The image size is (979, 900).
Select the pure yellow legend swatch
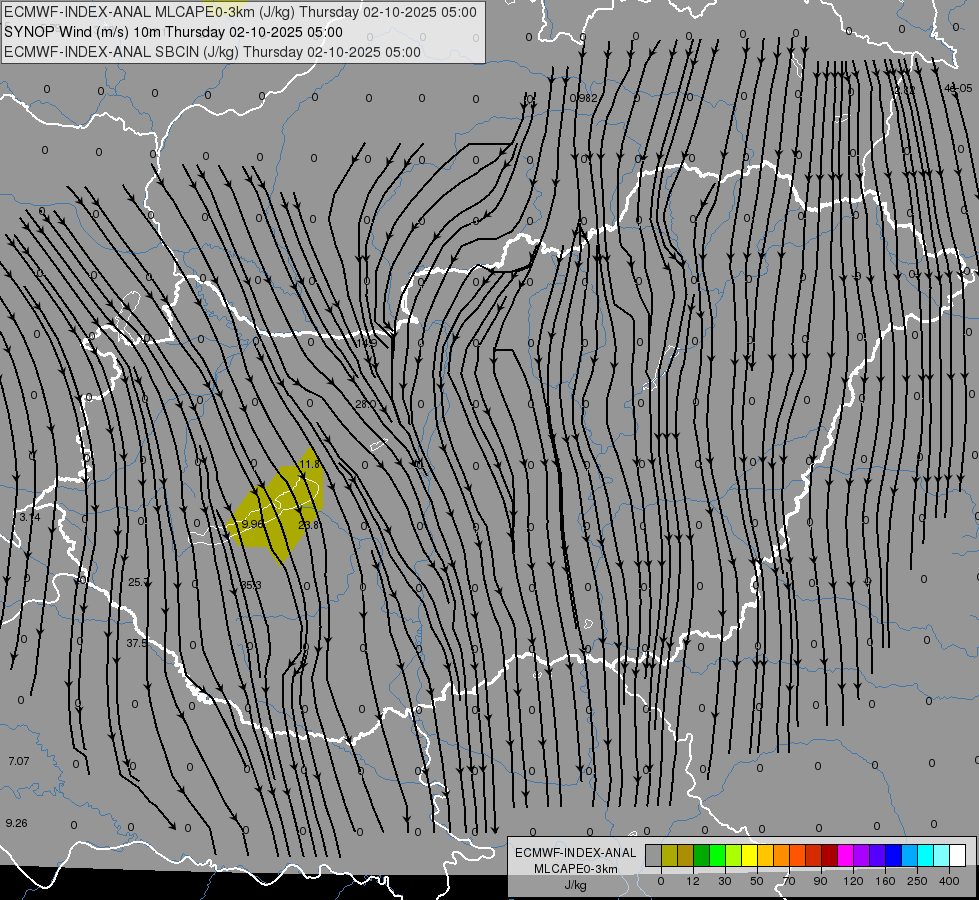749,855
